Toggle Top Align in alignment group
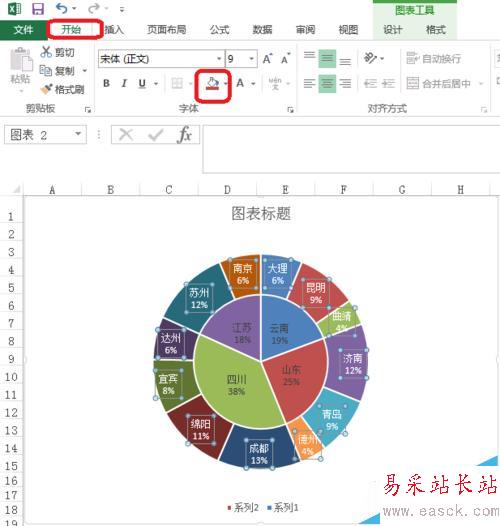The width and height of the screenshot is (500, 526). 309,55
